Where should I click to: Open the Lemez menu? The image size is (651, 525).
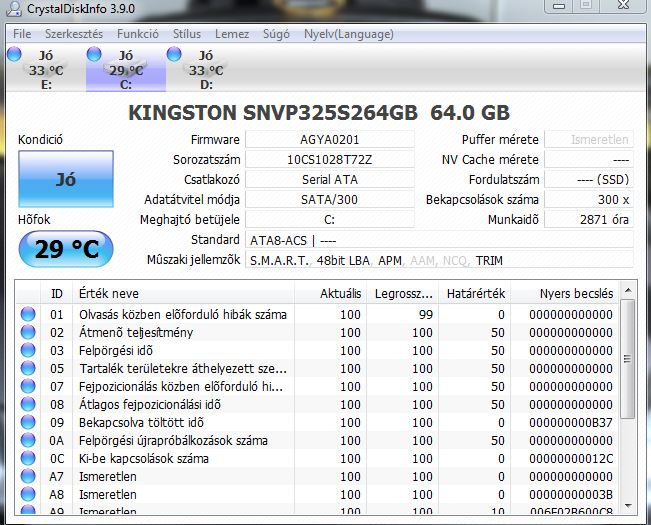point(232,34)
